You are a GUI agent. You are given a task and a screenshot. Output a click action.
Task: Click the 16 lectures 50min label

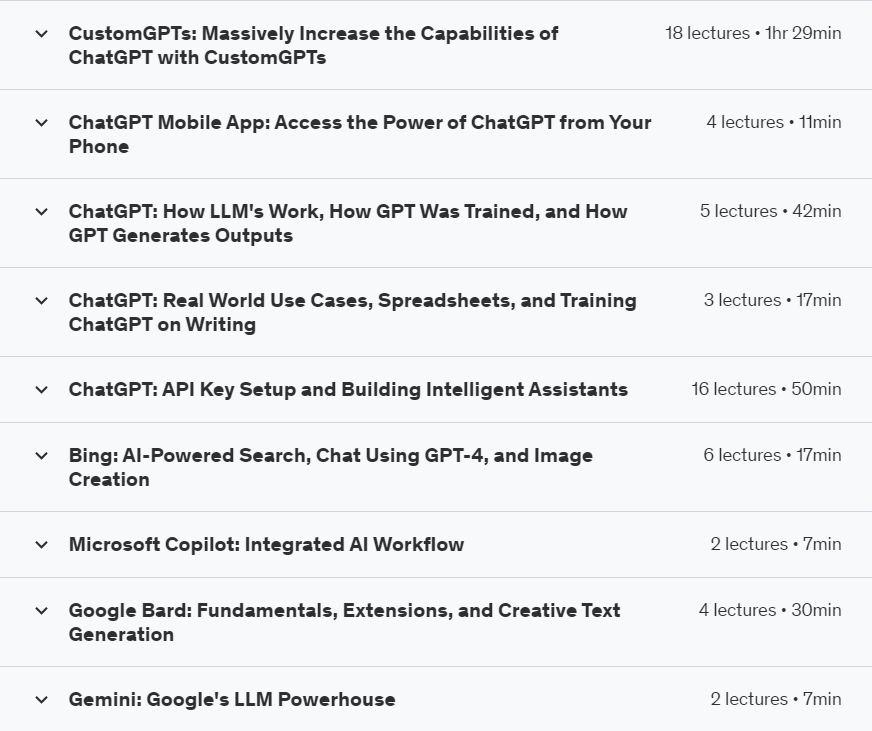tap(766, 389)
